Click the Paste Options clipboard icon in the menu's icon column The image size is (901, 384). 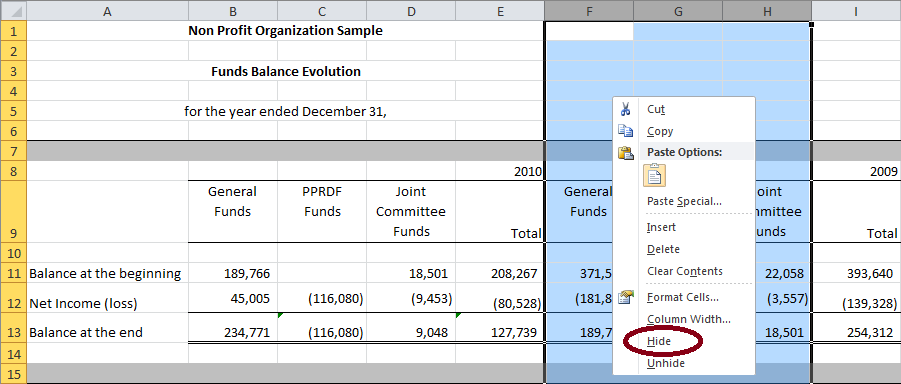(625, 152)
